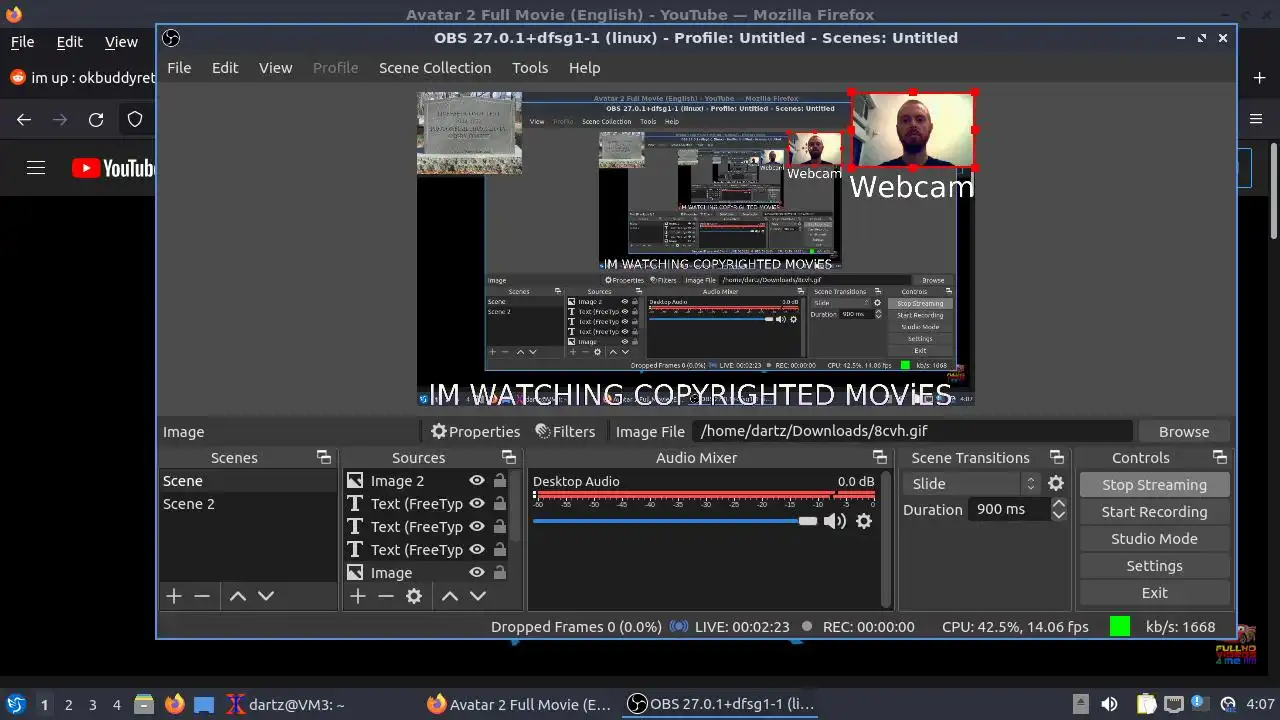
Task: Add a new scene with the plus icon
Action: (x=174, y=596)
